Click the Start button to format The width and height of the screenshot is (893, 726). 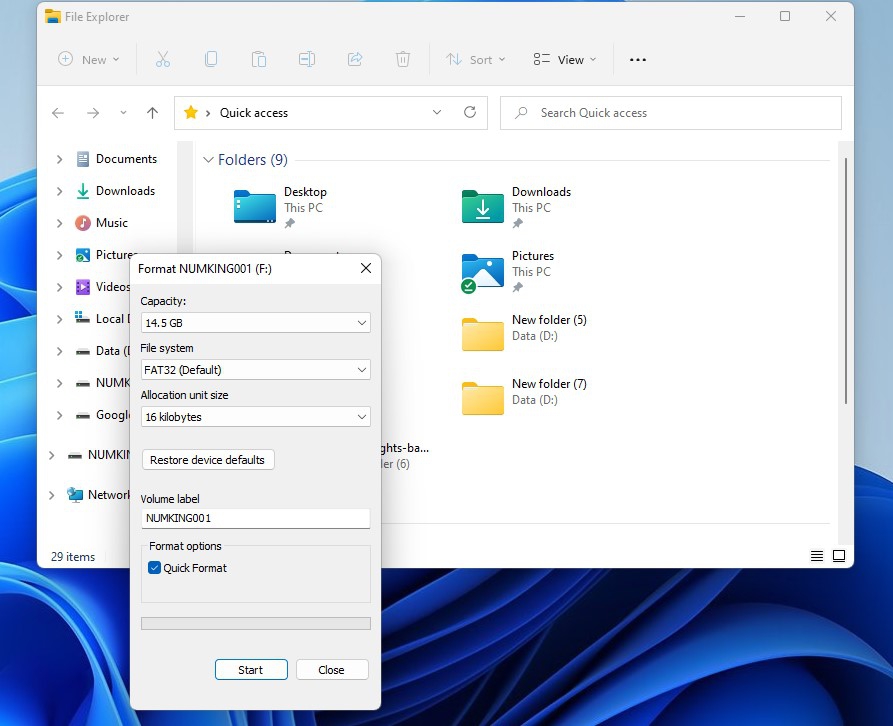(x=251, y=670)
